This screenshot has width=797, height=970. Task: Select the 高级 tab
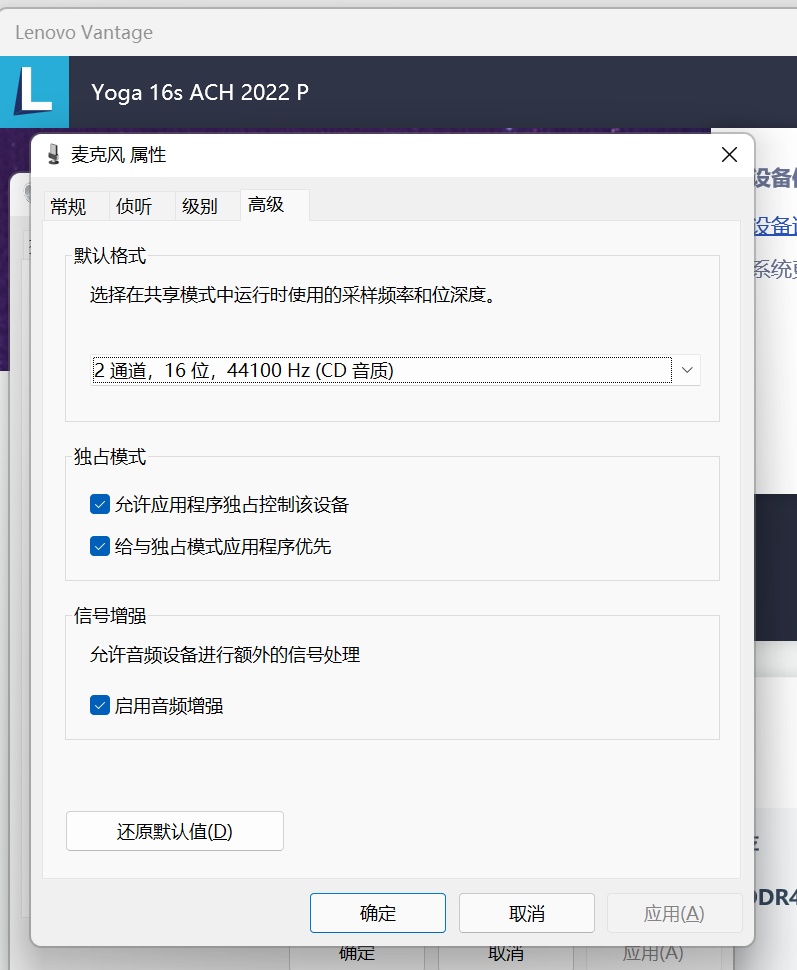pos(267,205)
